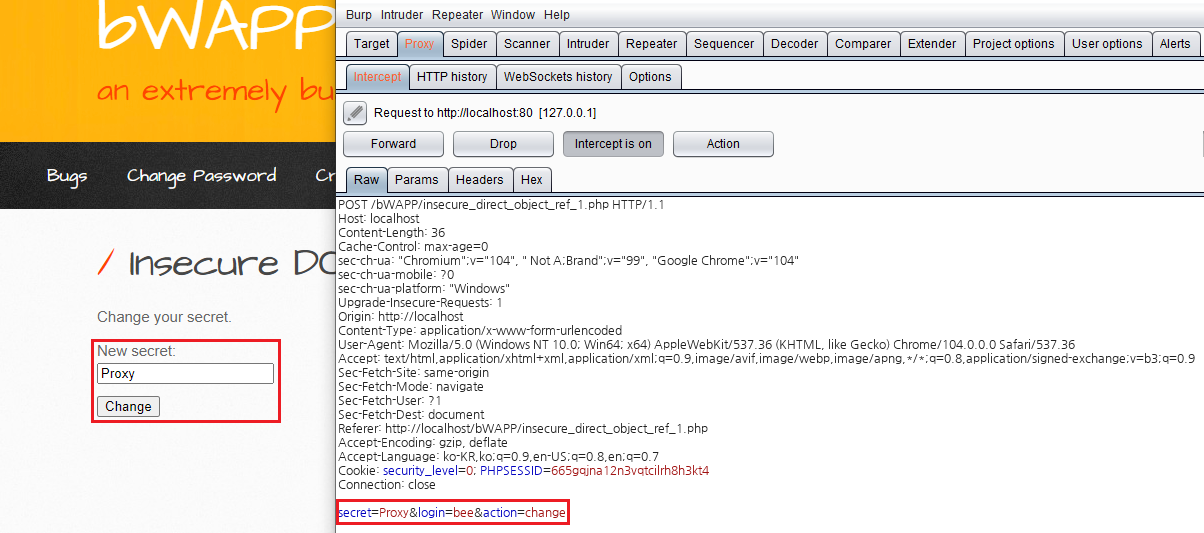This screenshot has height=533, width=1204.
Task: Click the Change button in bWAPP
Action: point(128,406)
